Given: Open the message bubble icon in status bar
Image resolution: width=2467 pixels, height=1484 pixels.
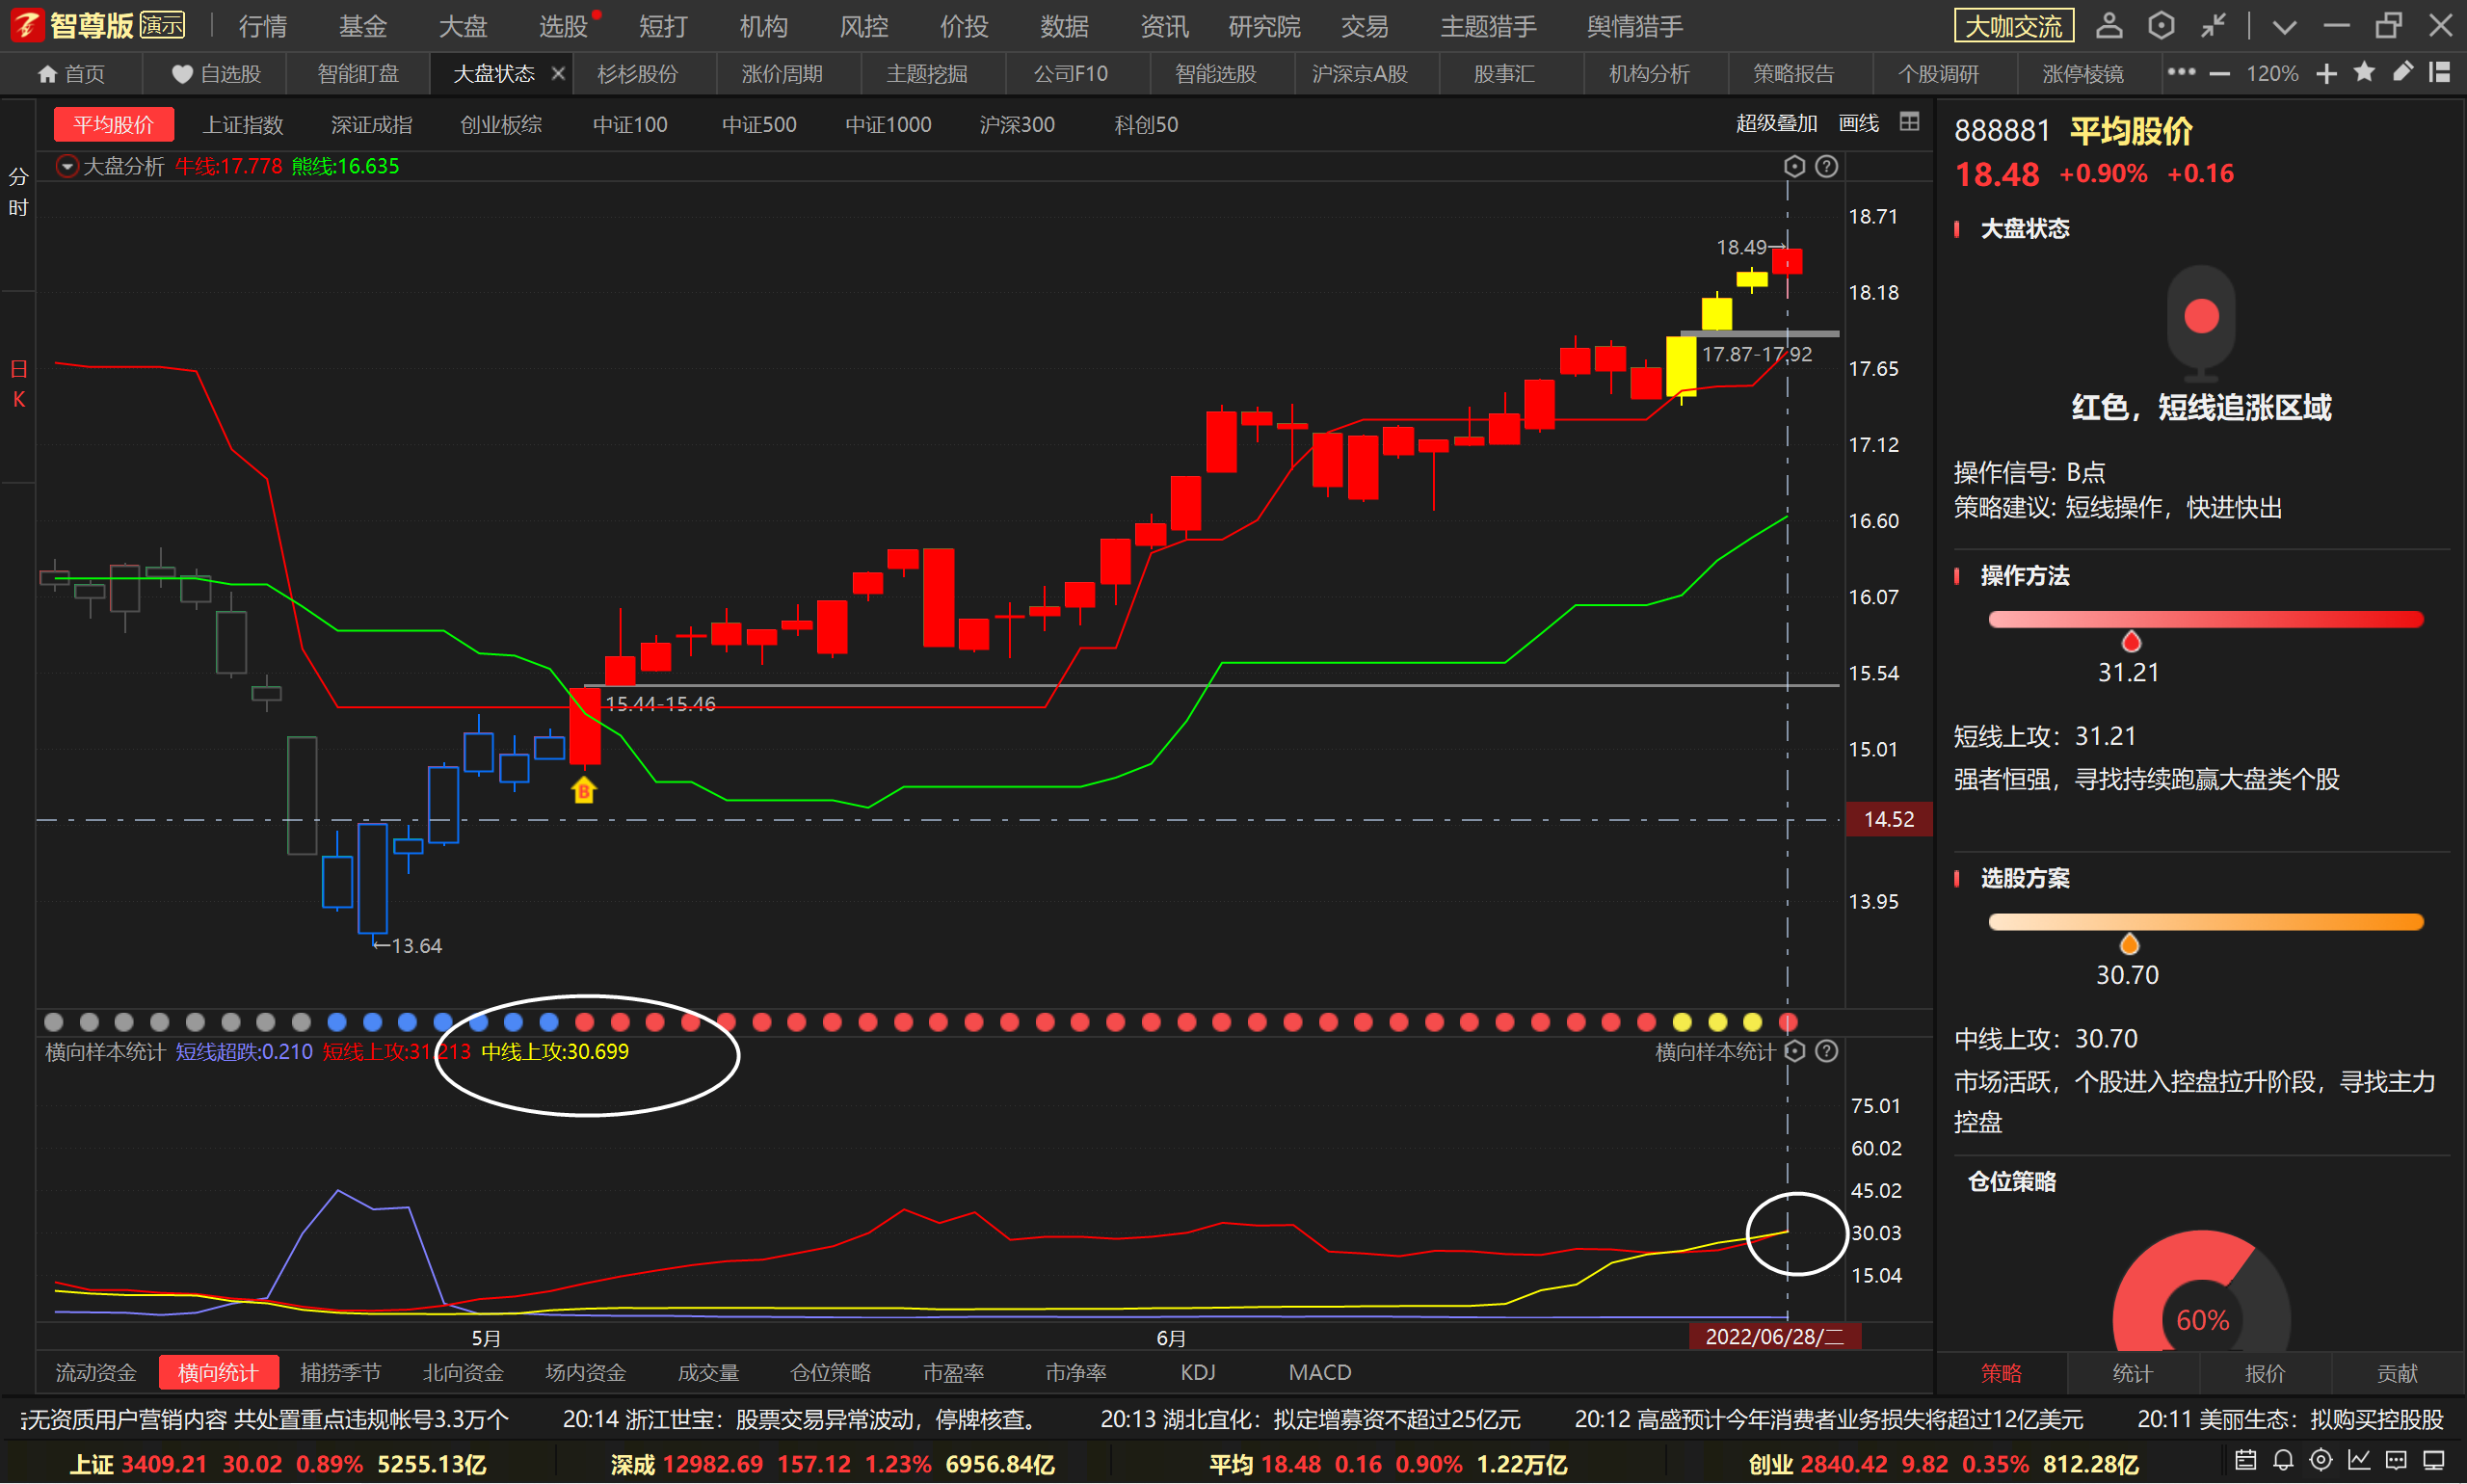Looking at the screenshot, I should pos(2396,1461).
